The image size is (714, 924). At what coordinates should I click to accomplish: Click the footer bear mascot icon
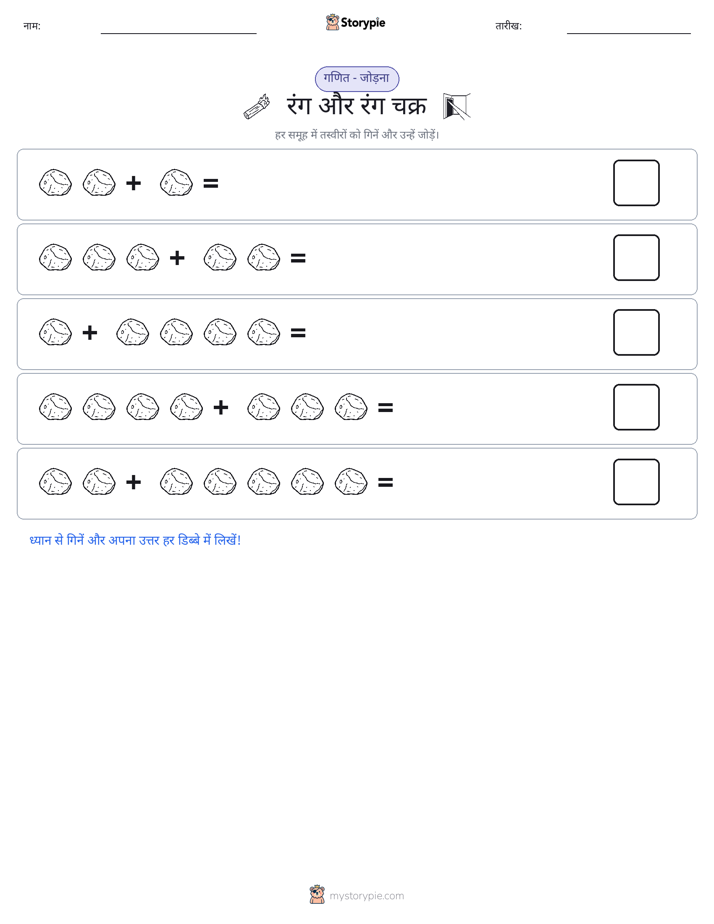317,895
